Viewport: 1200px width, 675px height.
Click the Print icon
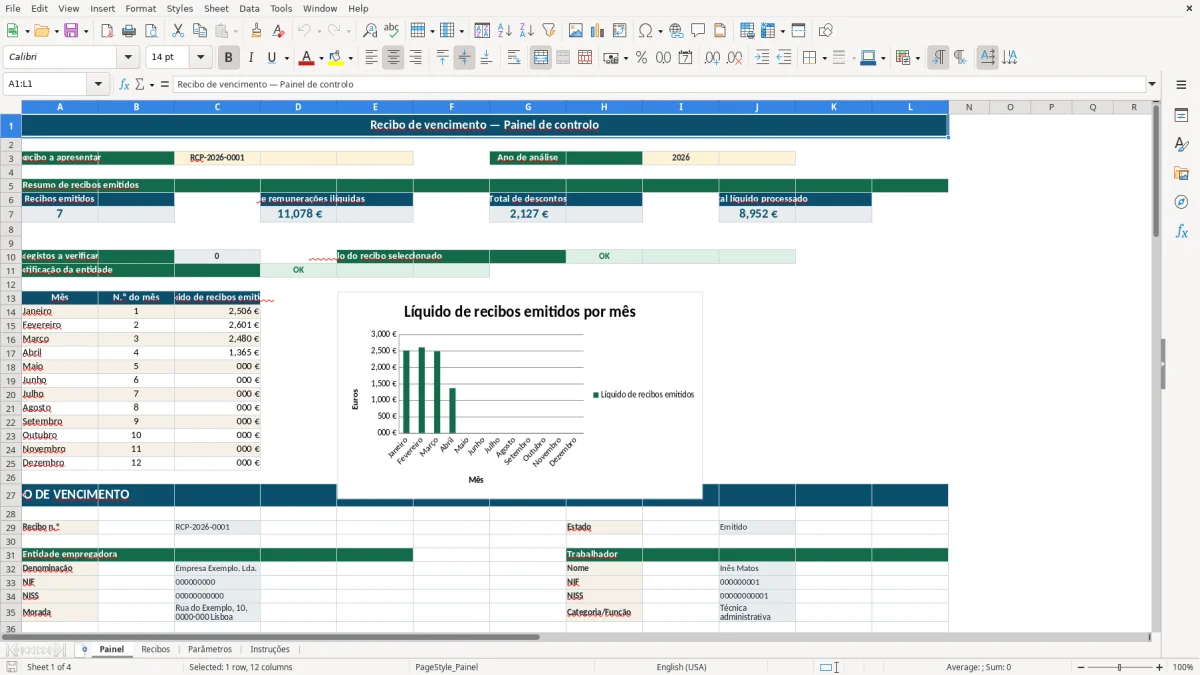129,31
